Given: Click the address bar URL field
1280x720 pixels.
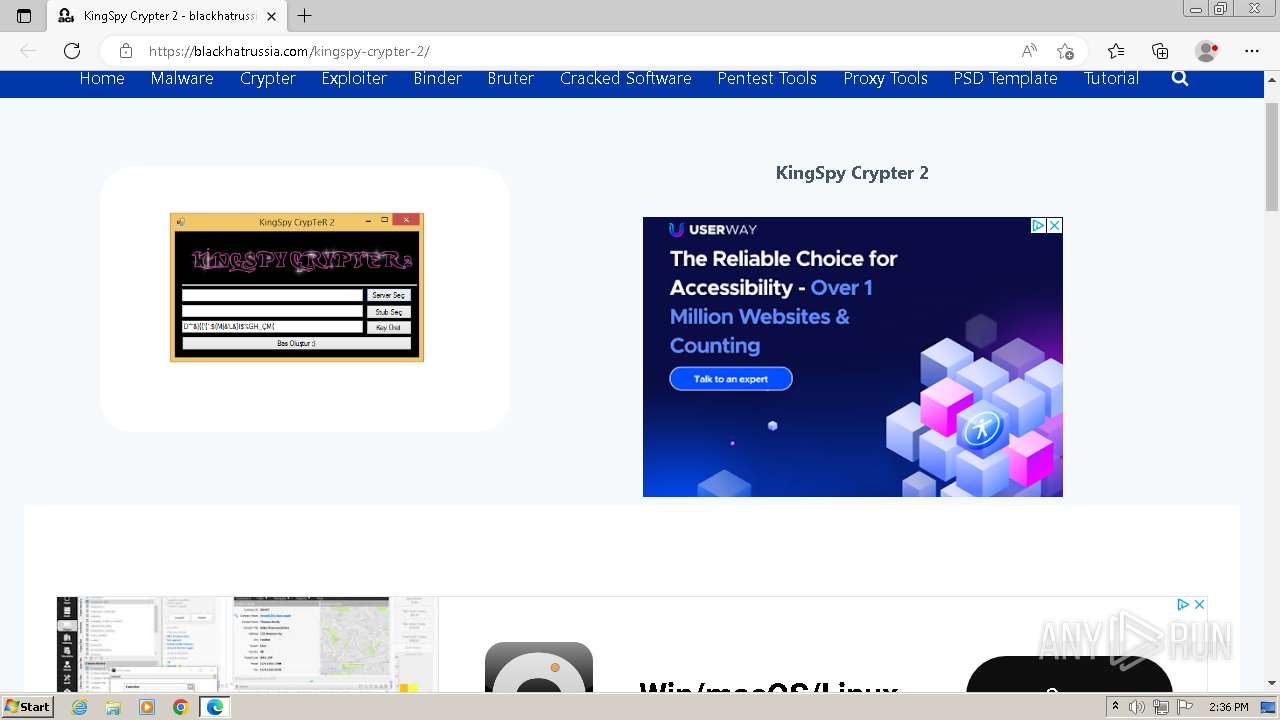Looking at the screenshot, I should (x=580, y=51).
